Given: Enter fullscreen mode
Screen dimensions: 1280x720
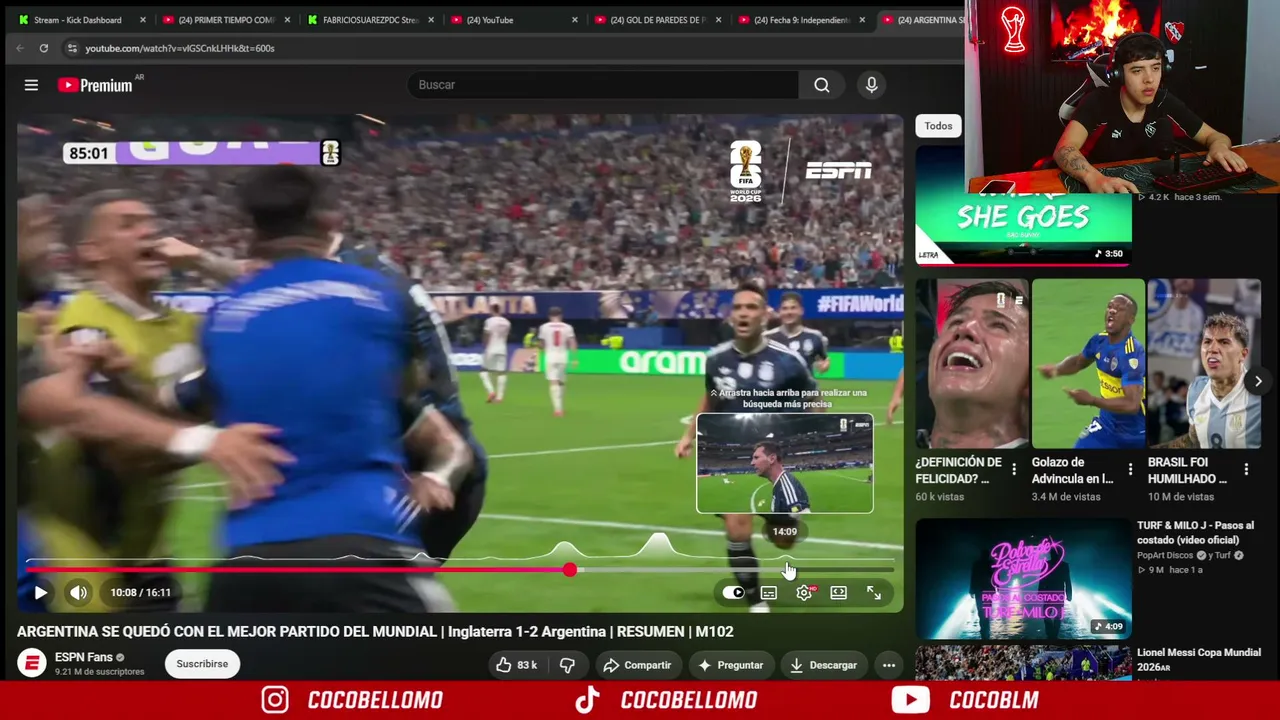Looking at the screenshot, I should (874, 593).
